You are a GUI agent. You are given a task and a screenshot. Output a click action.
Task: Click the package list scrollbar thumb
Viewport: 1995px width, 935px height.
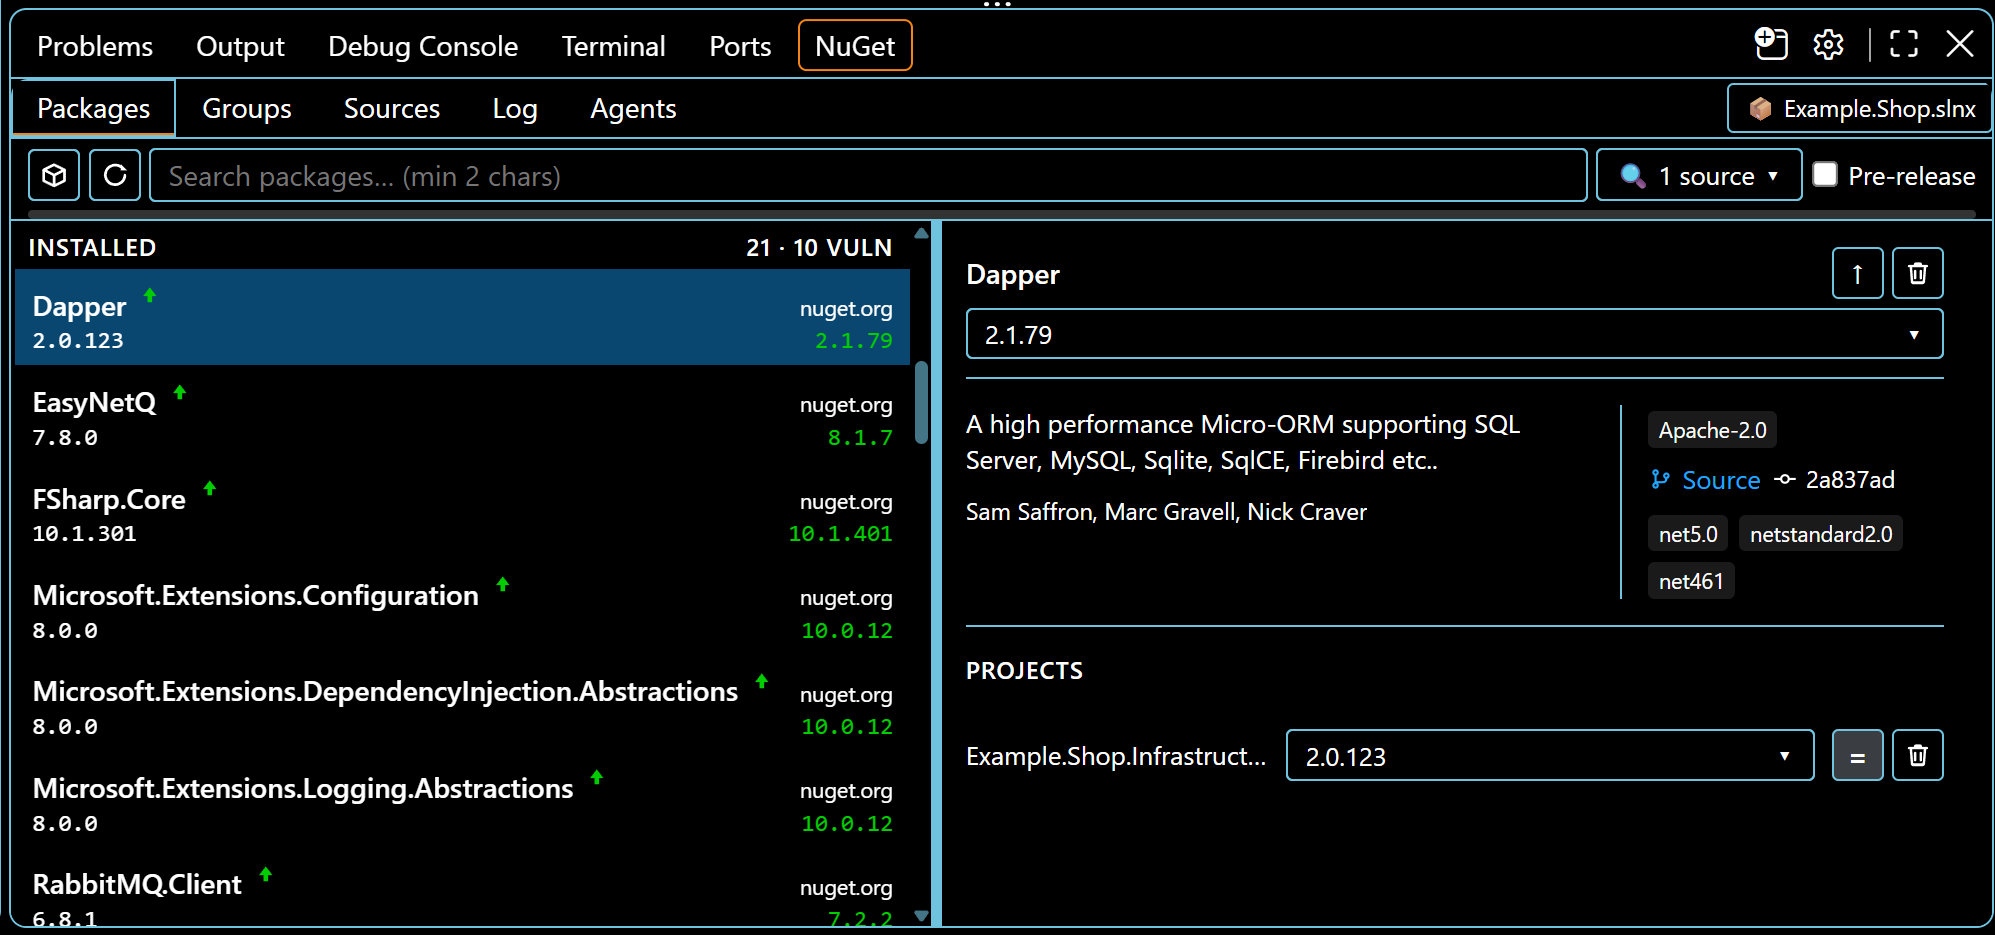[921, 402]
